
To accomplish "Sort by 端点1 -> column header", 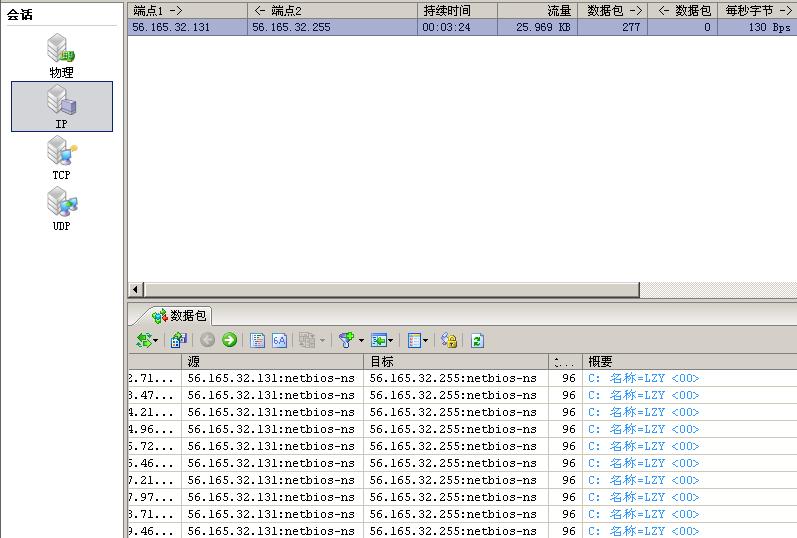I will click(188, 11).
